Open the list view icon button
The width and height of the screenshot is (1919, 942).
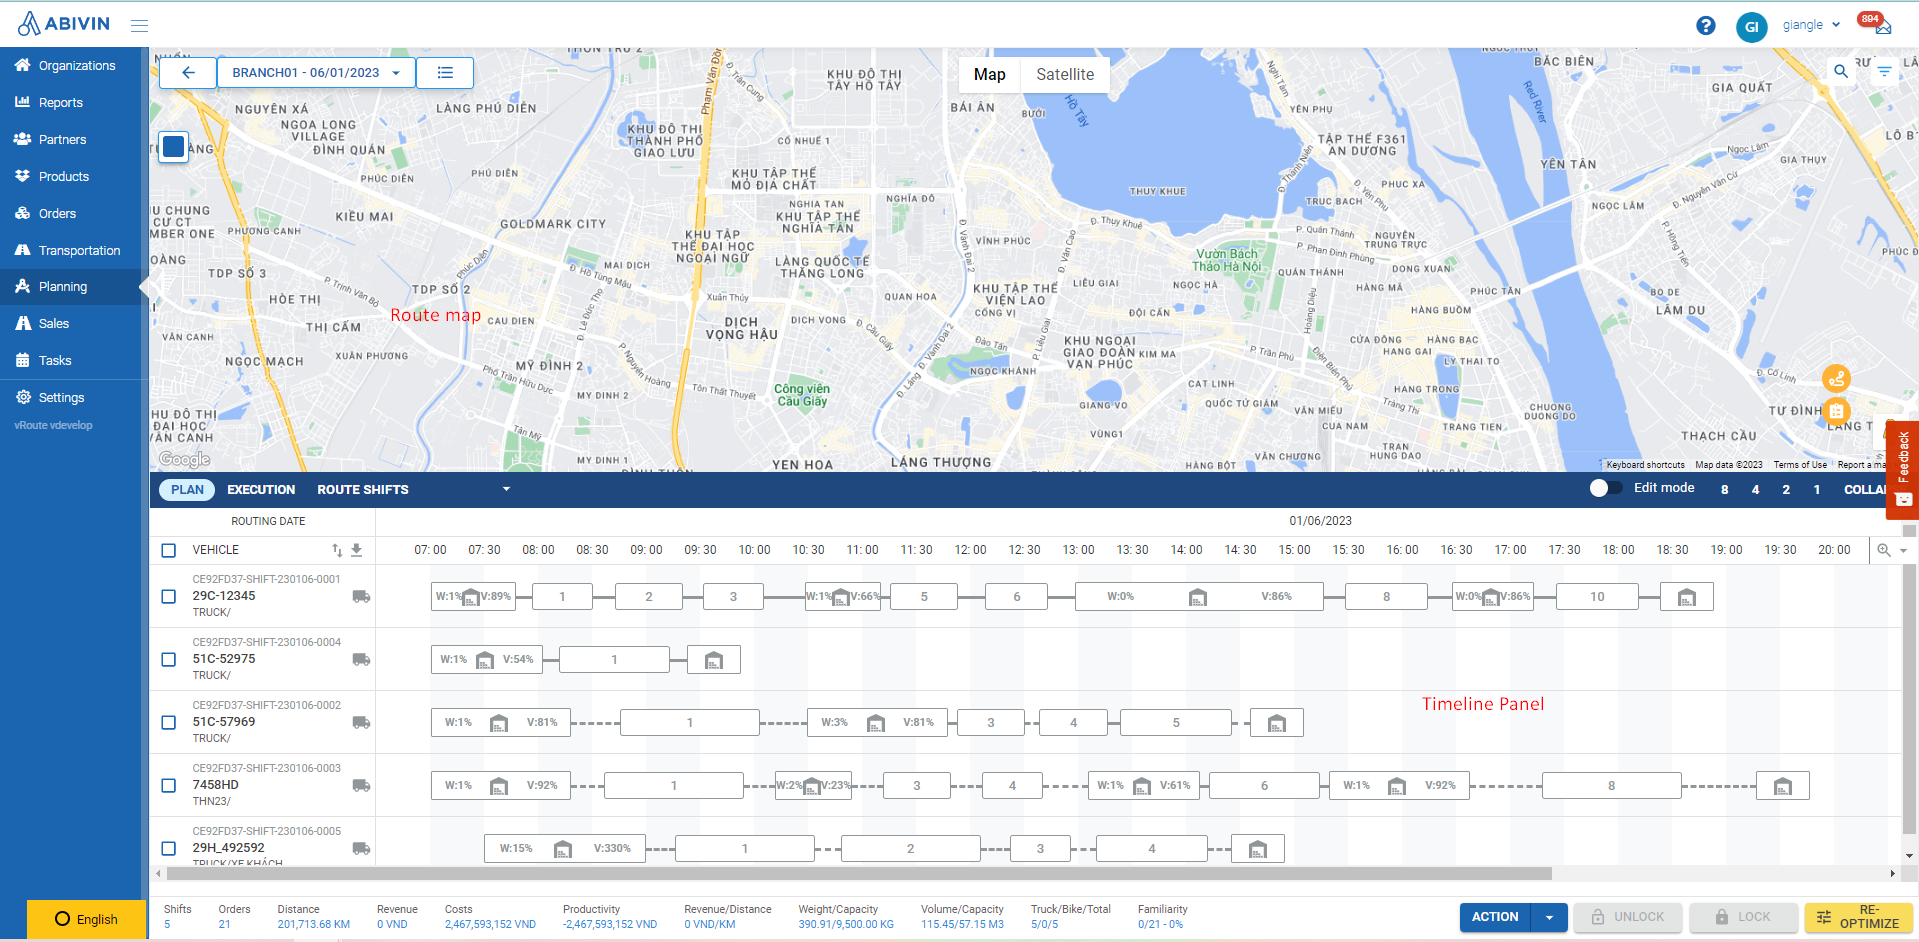[x=445, y=72]
